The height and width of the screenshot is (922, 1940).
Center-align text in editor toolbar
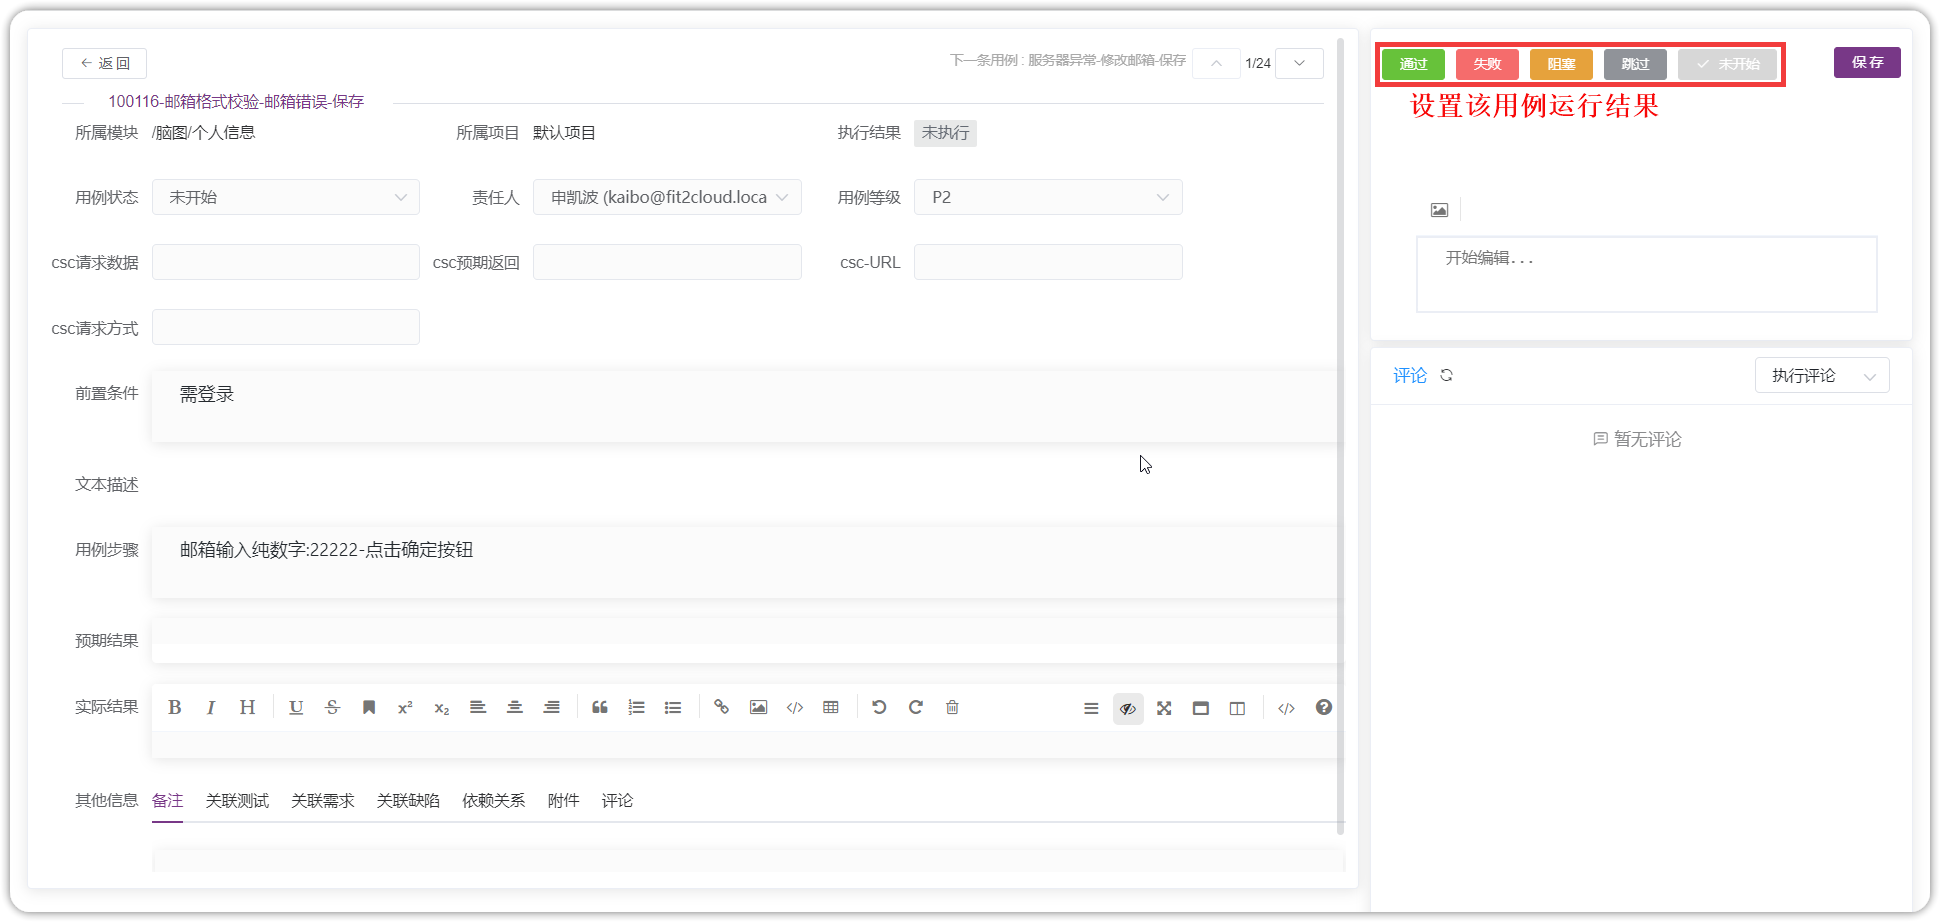point(515,708)
